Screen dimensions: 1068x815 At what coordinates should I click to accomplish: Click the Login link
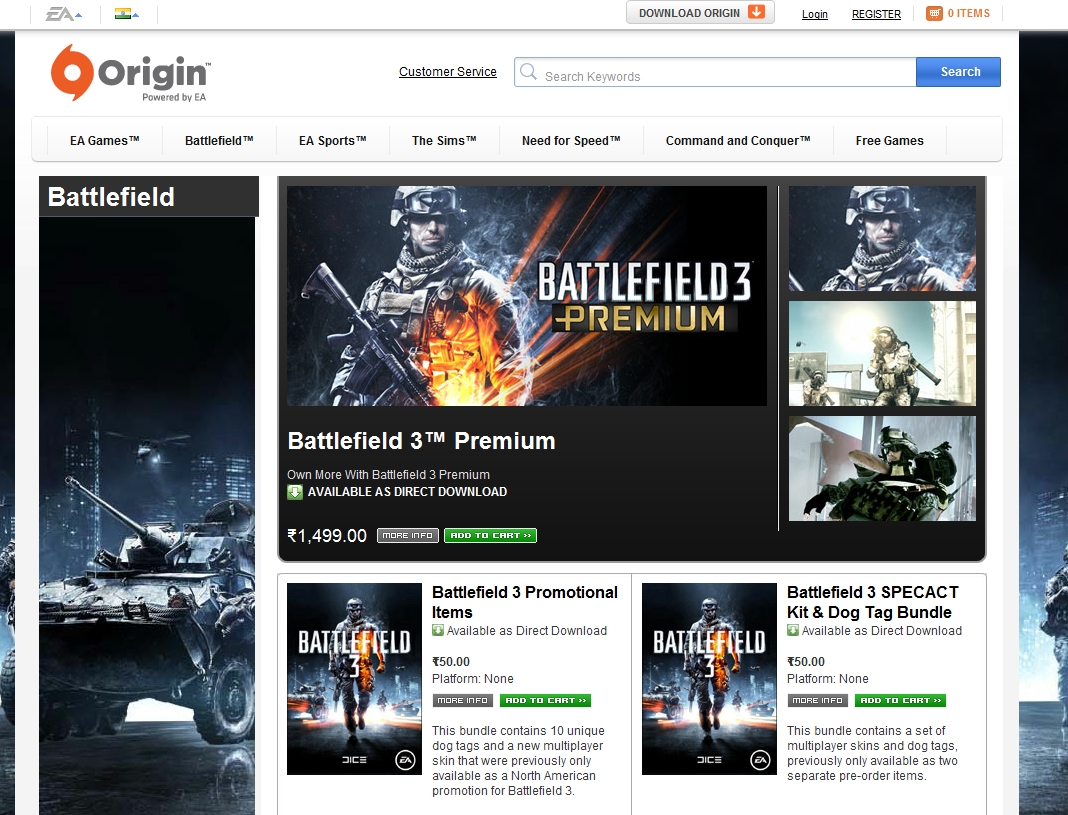(x=814, y=14)
